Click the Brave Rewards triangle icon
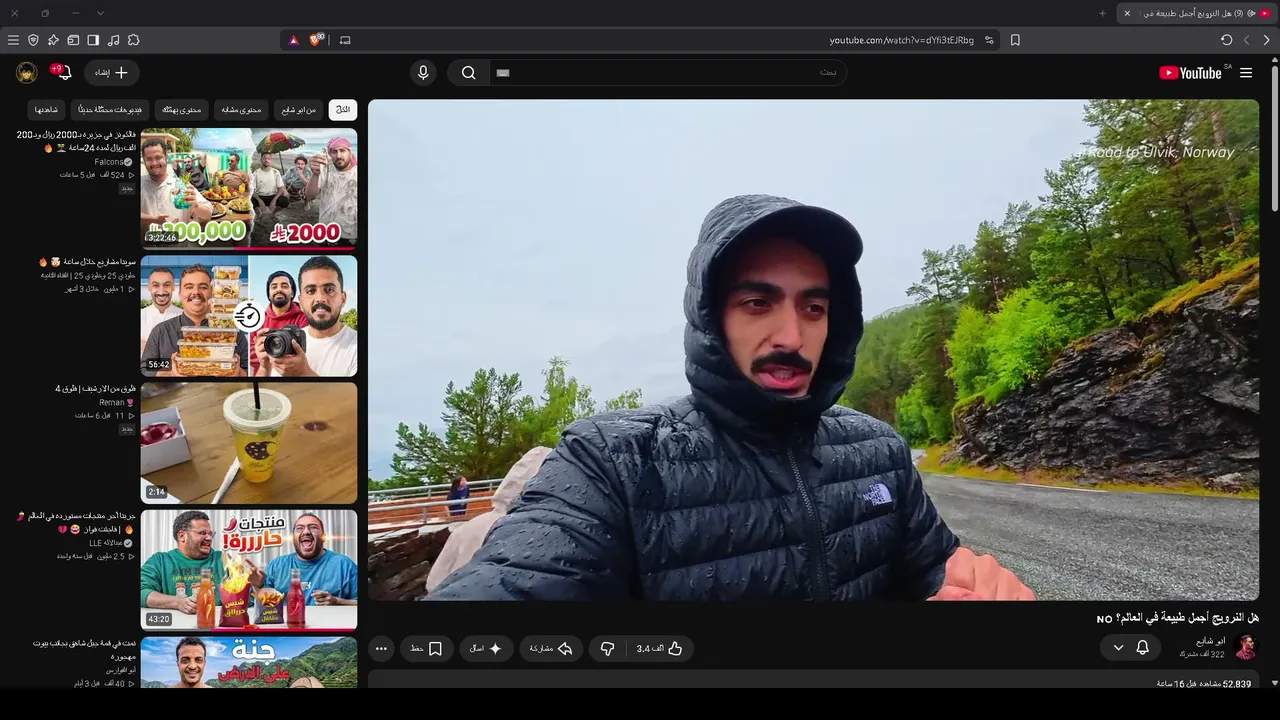 (293, 40)
